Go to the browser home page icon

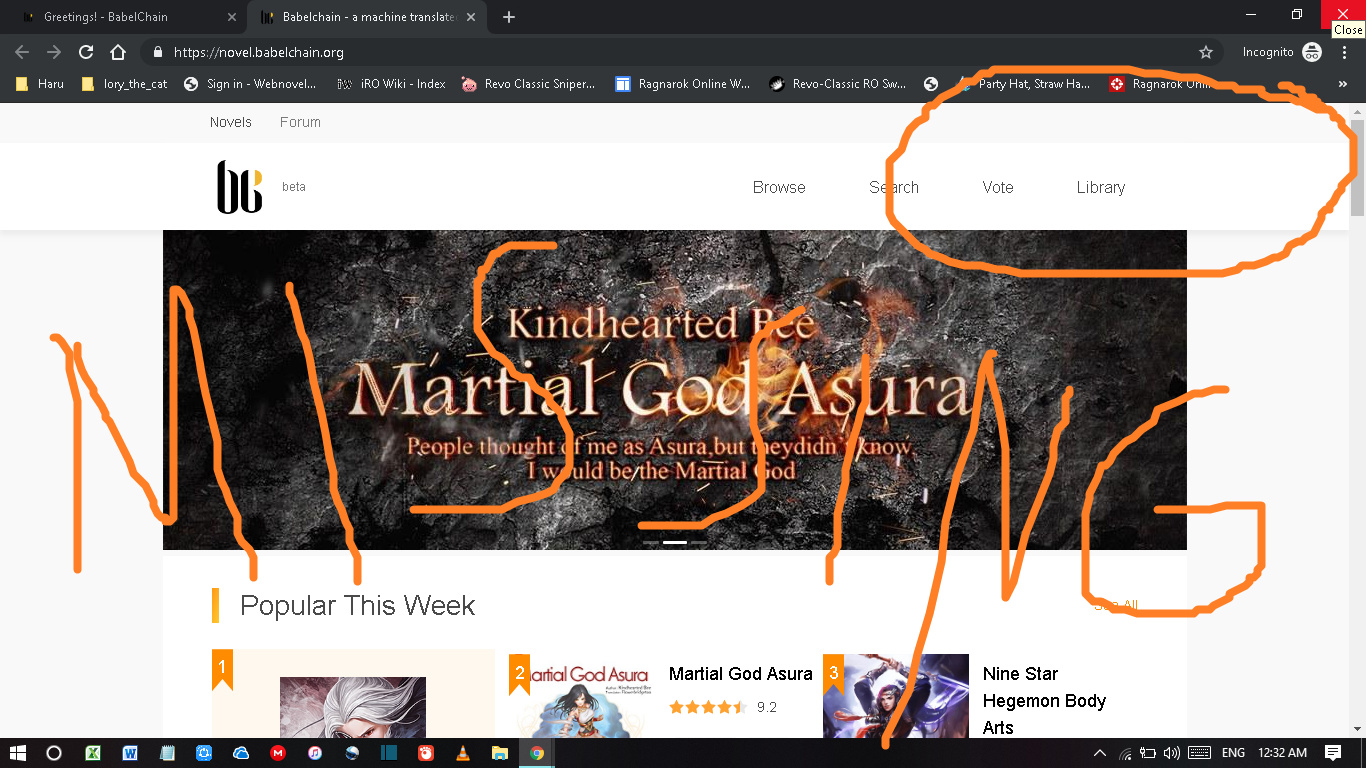click(118, 52)
